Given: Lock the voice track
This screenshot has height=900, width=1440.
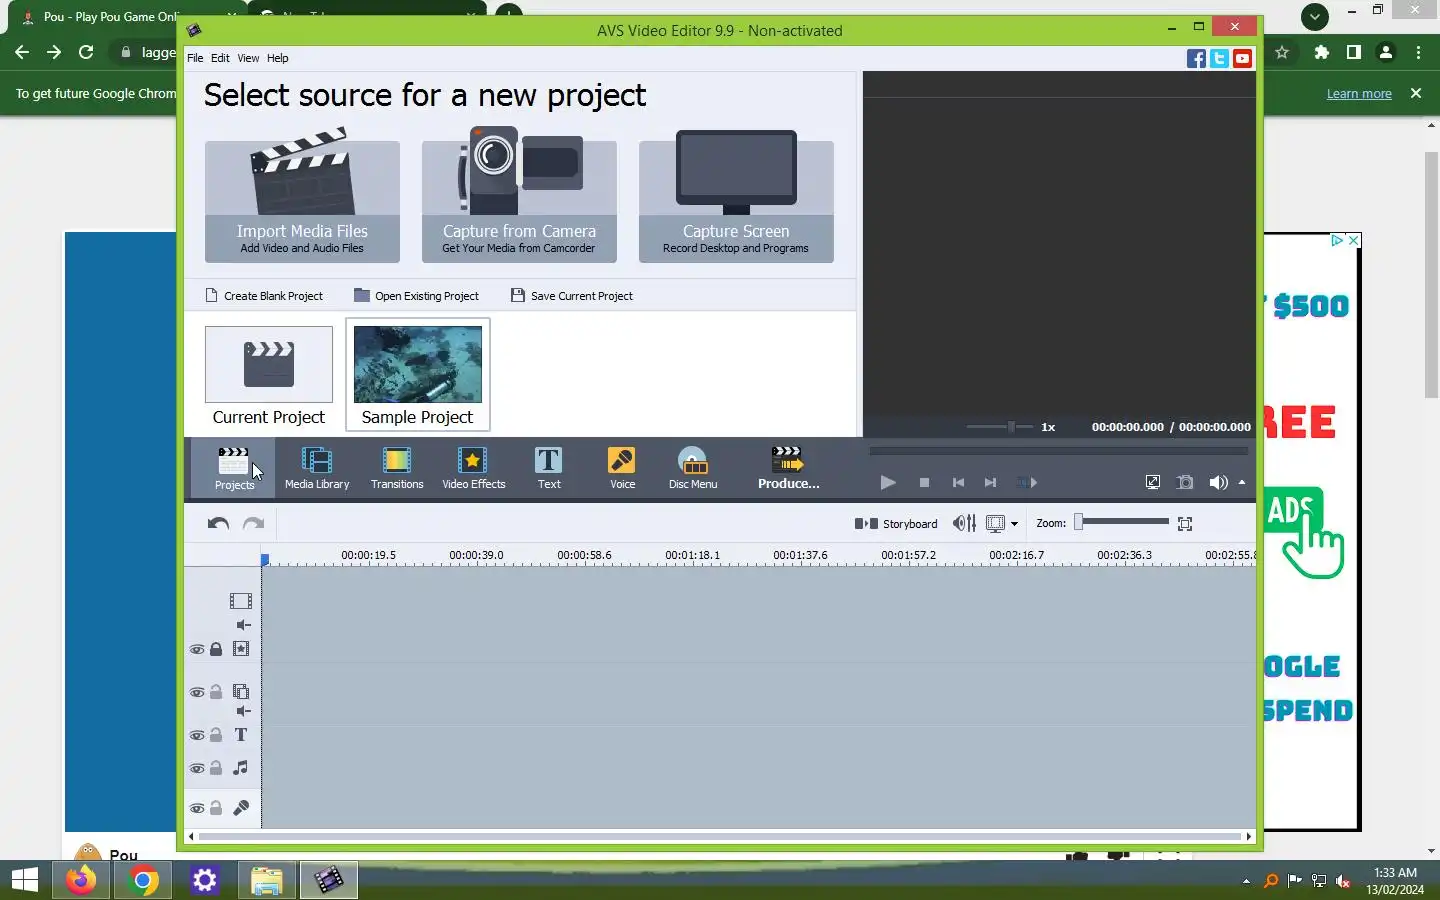Looking at the screenshot, I should tap(216, 808).
